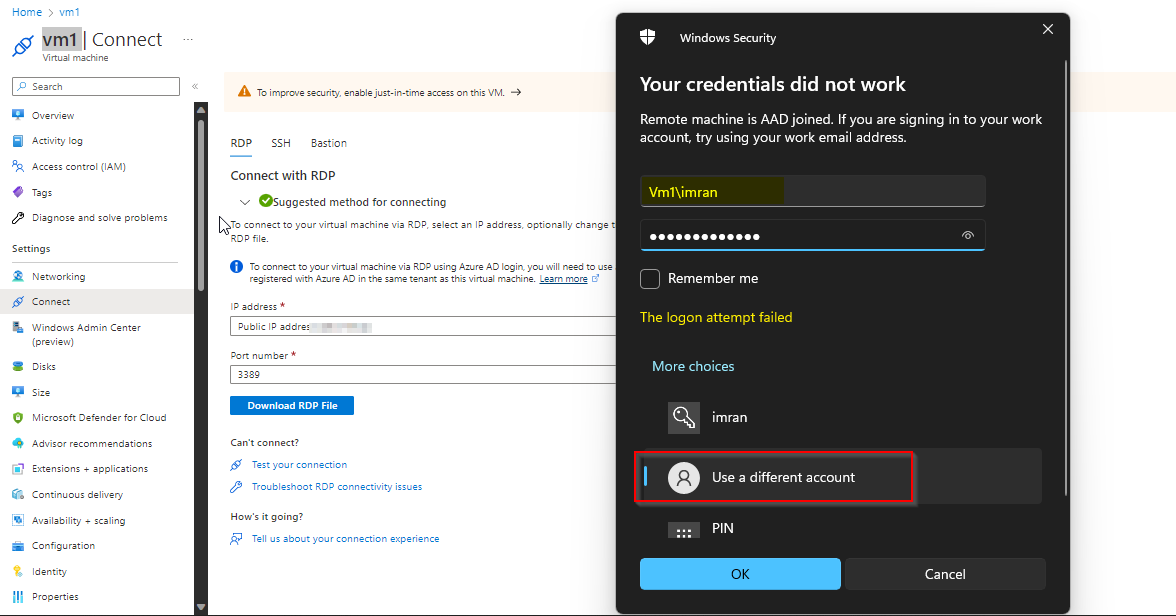This screenshot has width=1176, height=616.
Task: Click the Properties icon
Action: [18, 596]
